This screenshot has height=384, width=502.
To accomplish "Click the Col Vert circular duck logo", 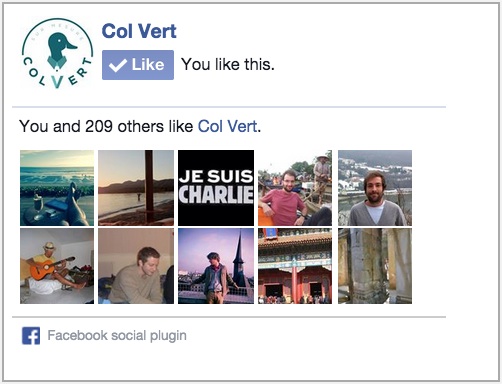I will [57, 54].
